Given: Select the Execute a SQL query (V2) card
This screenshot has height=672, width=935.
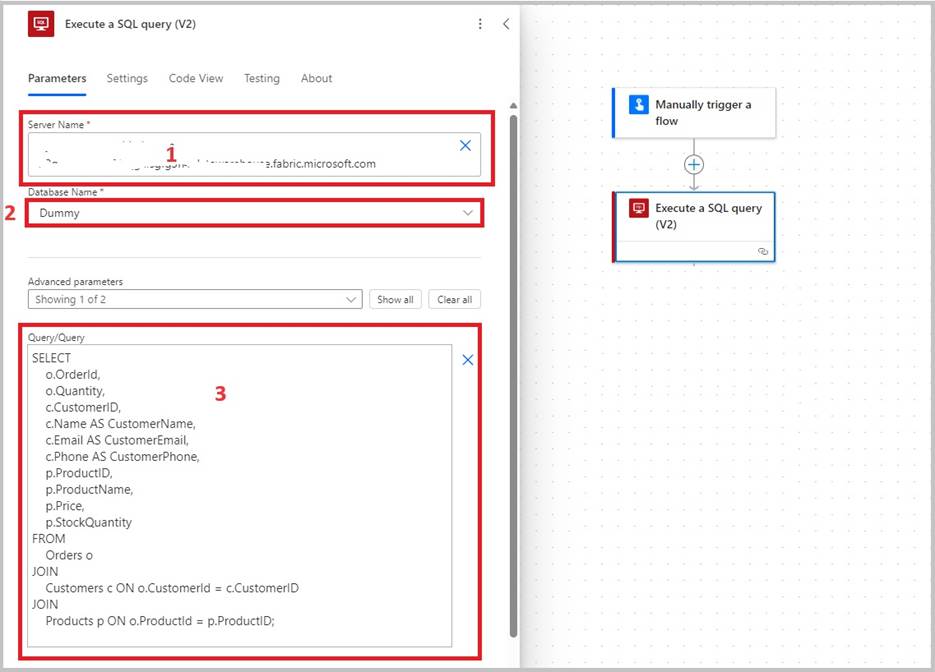Looking at the screenshot, I should (x=695, y=227).
